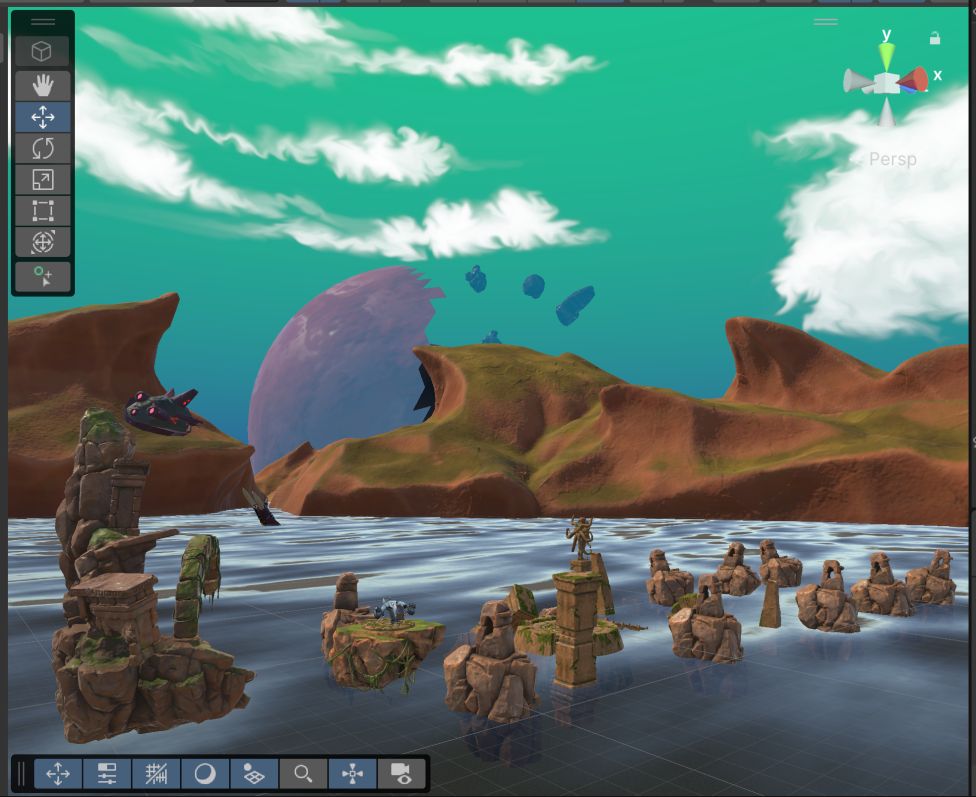Open the camera settings sliders icon in bottom toolbar
Image resolution: width=976 pixels, height=797 pixels.
point(106,773)
